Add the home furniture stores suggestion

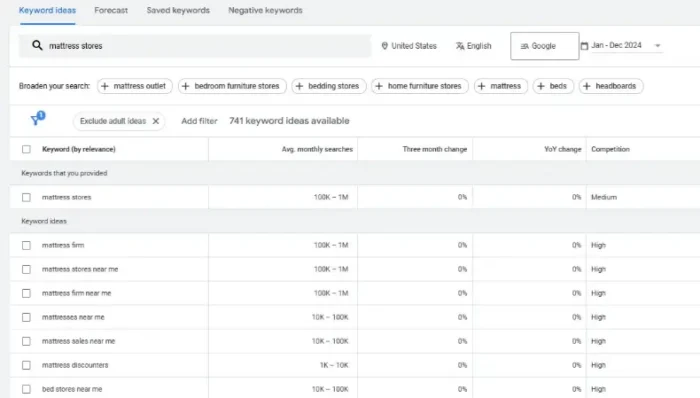420,86
